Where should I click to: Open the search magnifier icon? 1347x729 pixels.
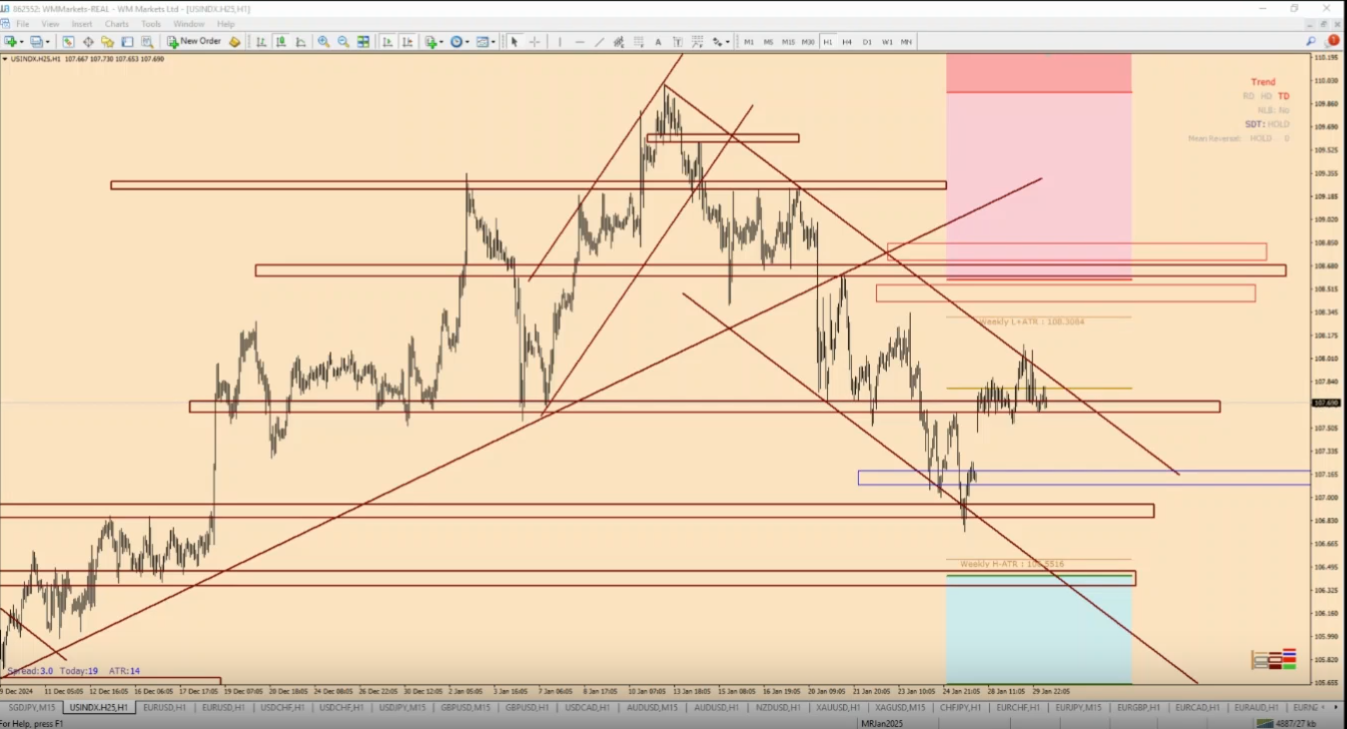point(1311,41)
